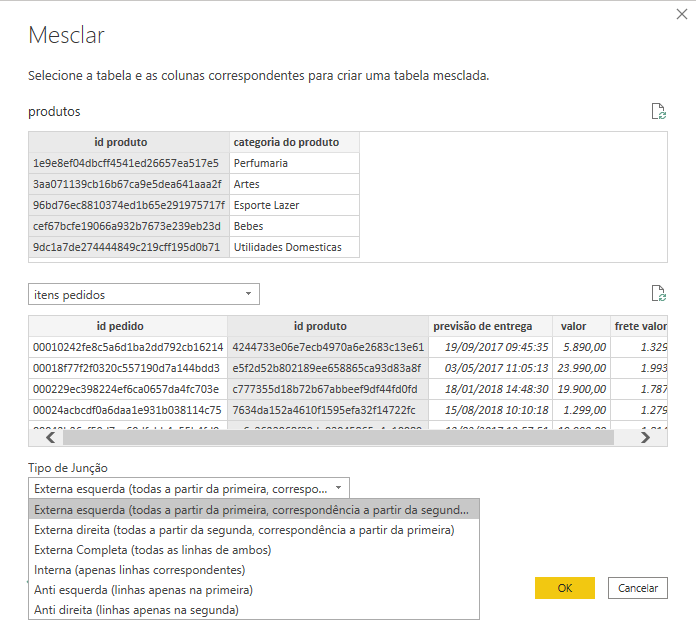Click refresh icon for itens pedidos table
The image size is (696, 626).
658,293
